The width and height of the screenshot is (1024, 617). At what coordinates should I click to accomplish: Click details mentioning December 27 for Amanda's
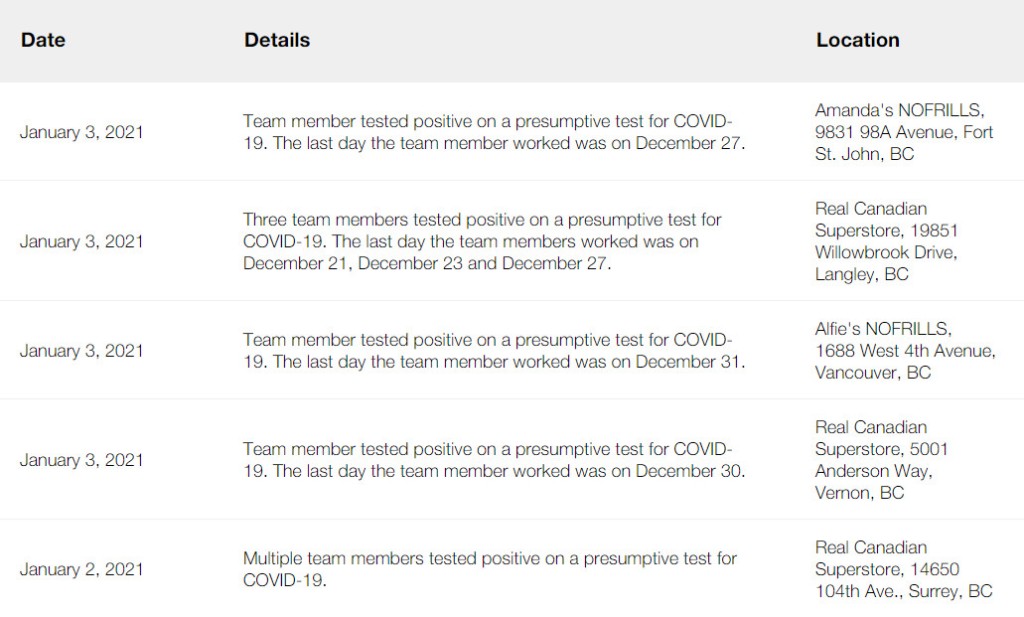[x=494, y=132]
